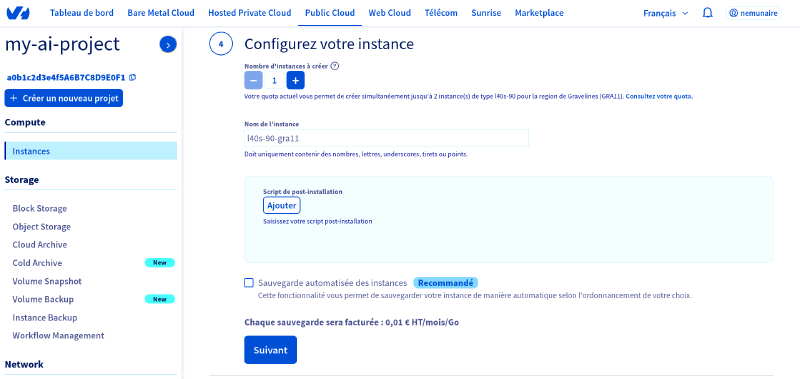
Task: Click the OVH logo icon
Action: point(17,13)
